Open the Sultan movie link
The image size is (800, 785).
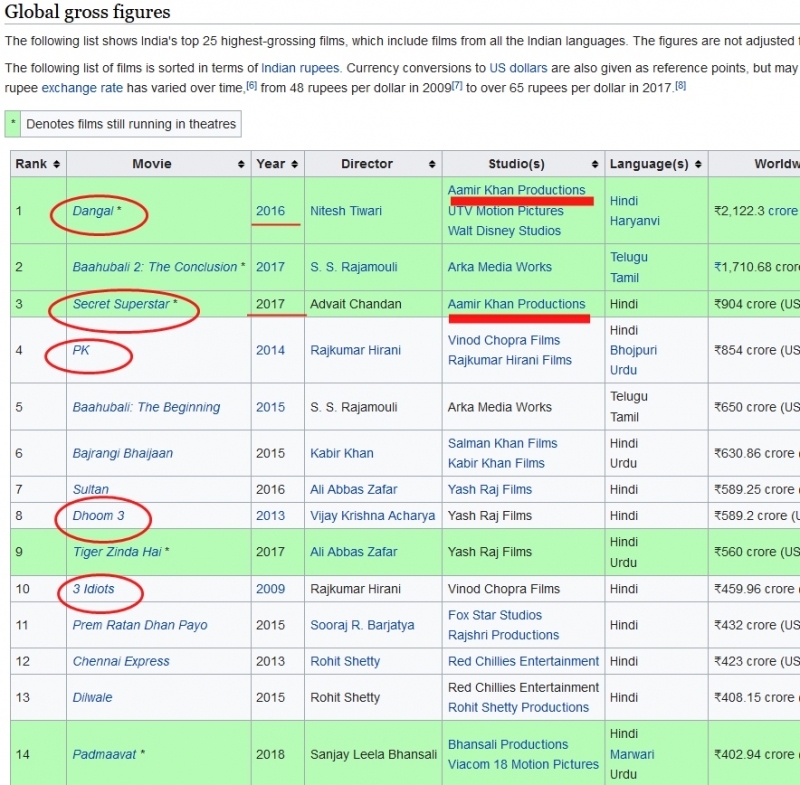pos(90,489)
